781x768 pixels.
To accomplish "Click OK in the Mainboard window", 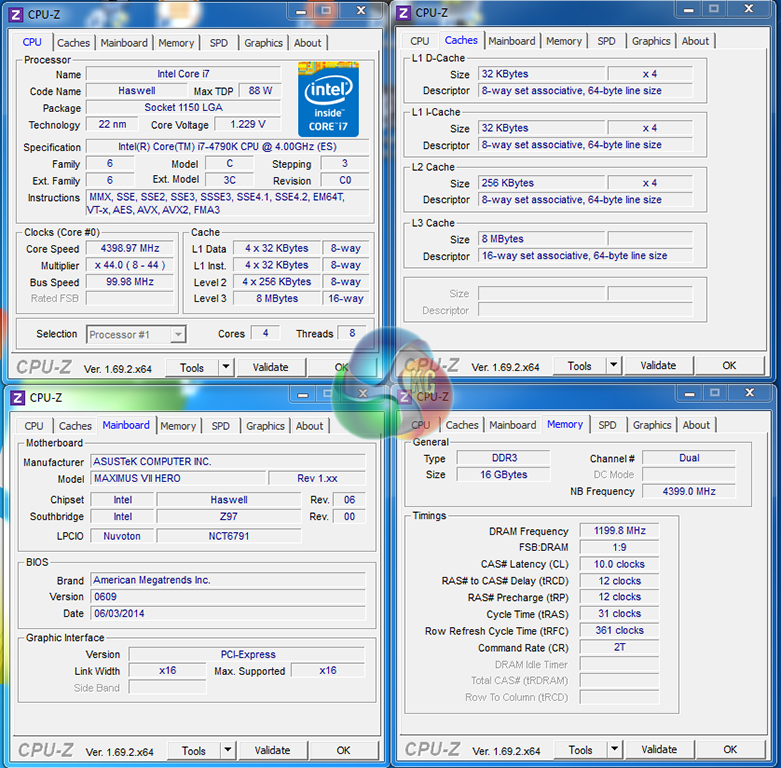I will coord(343,751).
